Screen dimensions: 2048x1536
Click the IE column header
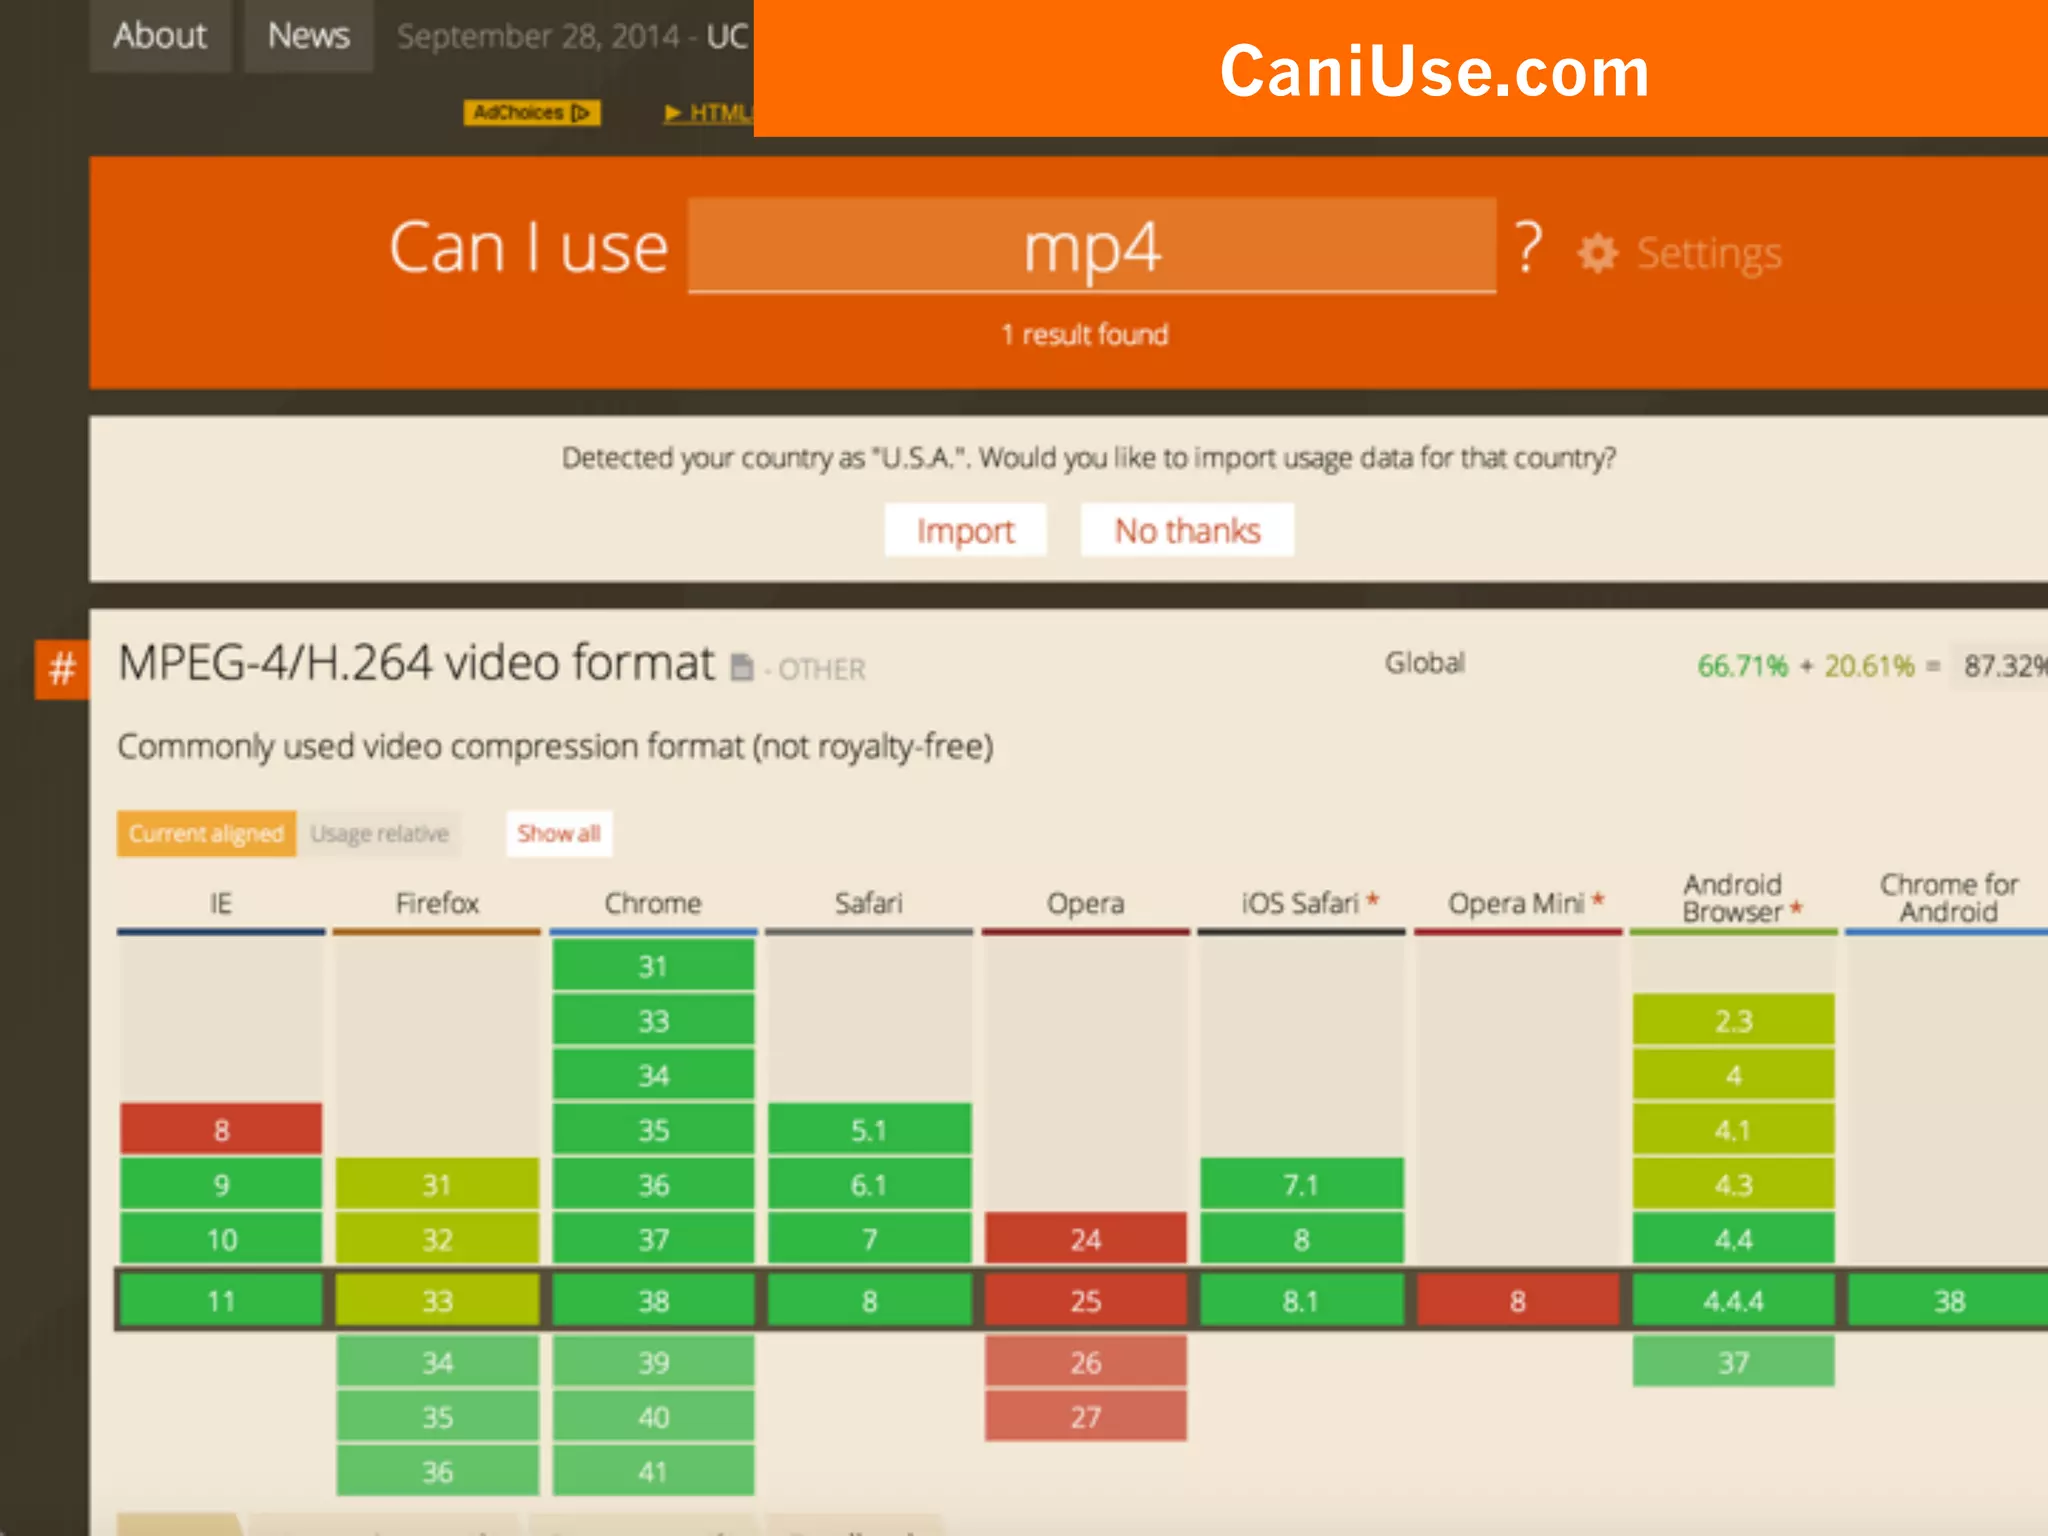(221, 904)
